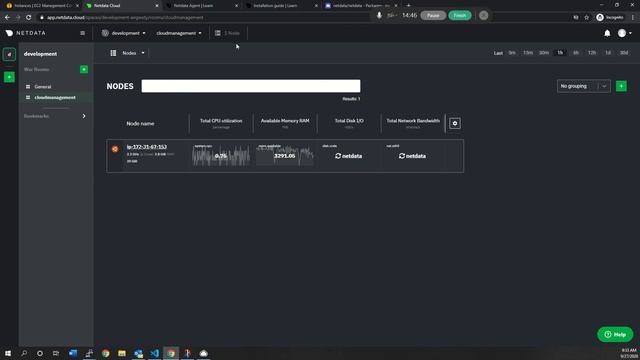Viewport: 640px width, 360px height.
Task: Switch to the EC2 Management Console tab
Action: click(x=43, y=6)
